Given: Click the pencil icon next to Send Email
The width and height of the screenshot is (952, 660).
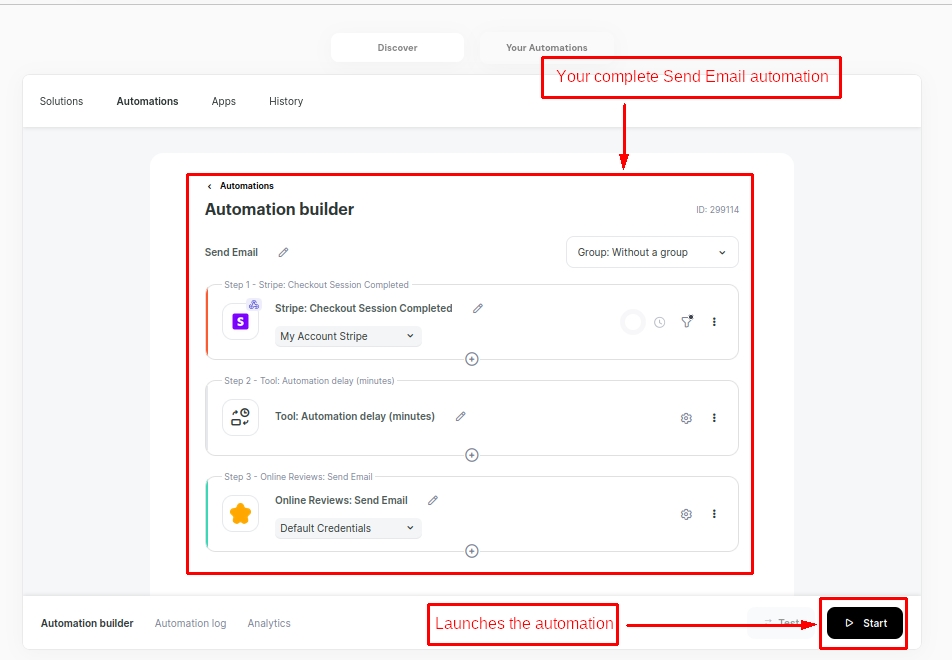Looking at the screenshot, I should pyautogui.click(x=284, y=253).
